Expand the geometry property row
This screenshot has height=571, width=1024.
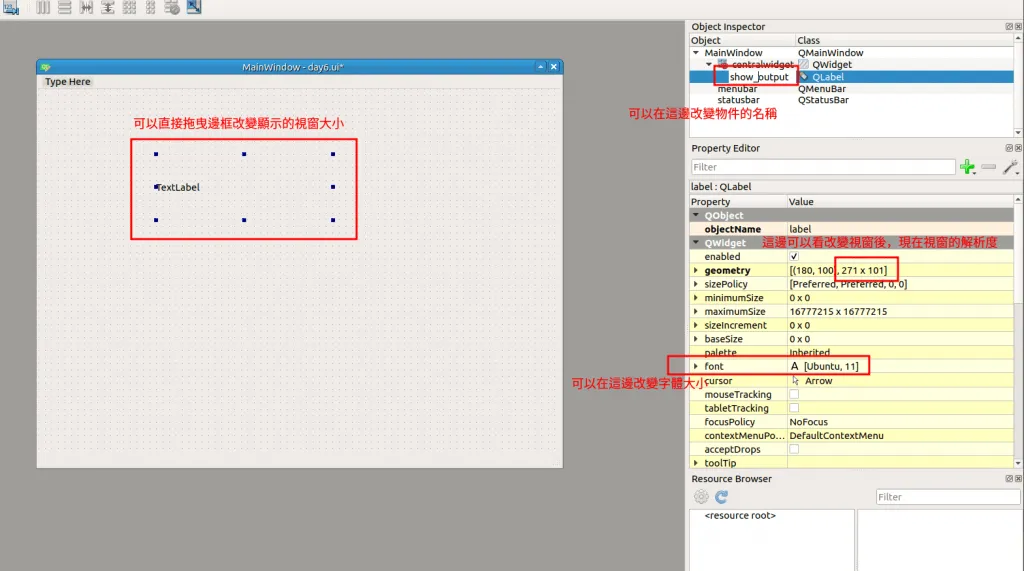[696, 271]
